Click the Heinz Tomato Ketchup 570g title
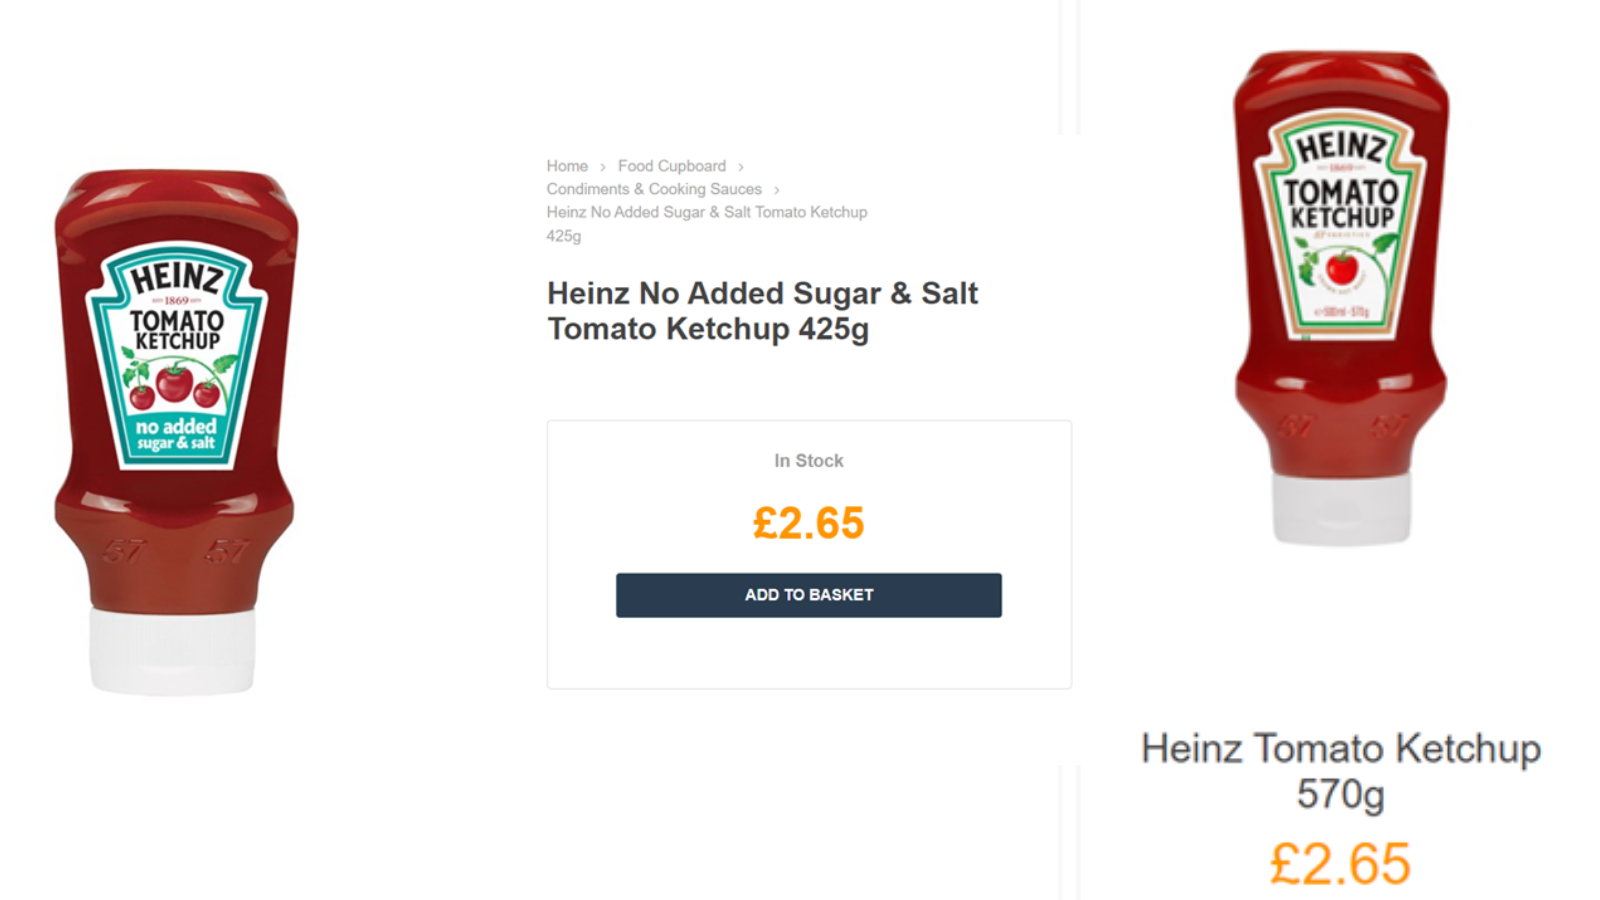 pos(1340,770)
